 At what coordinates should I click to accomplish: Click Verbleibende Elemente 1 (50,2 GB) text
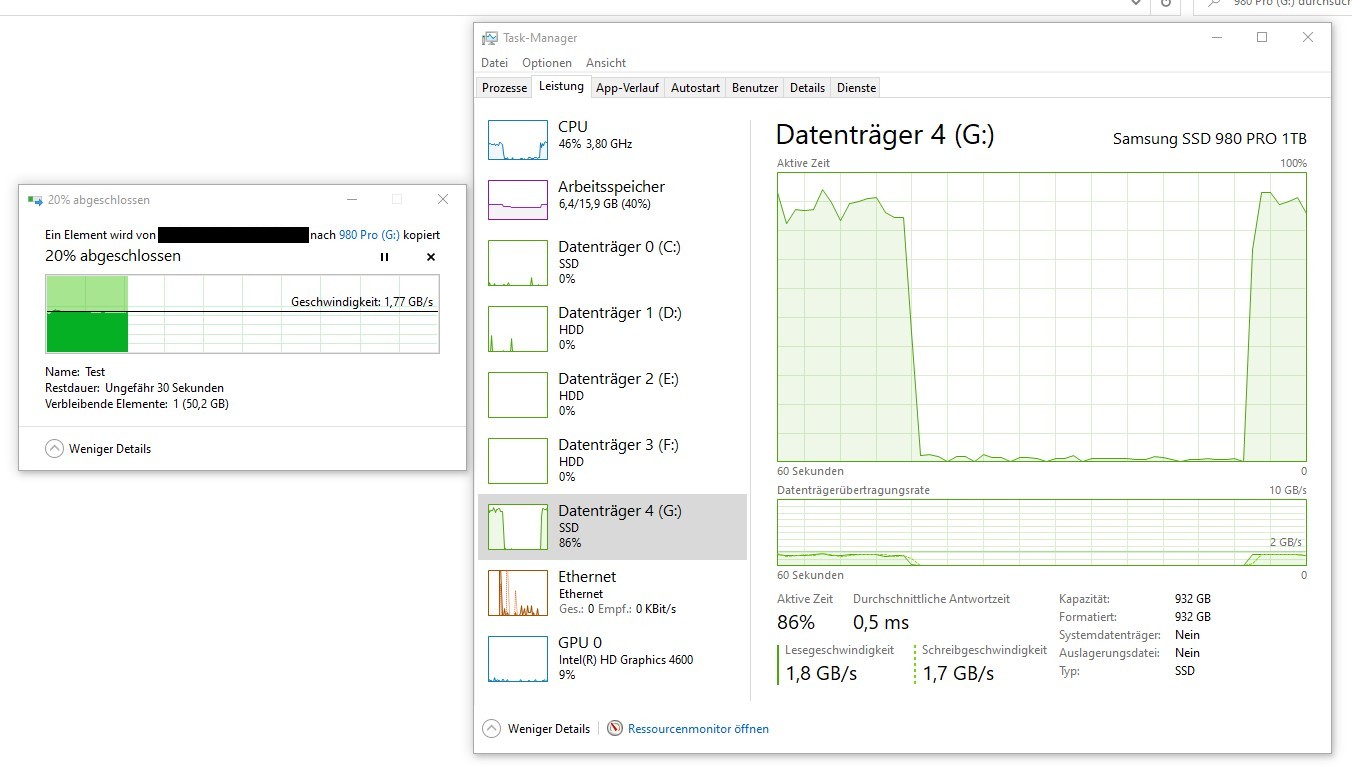point(136,404)
